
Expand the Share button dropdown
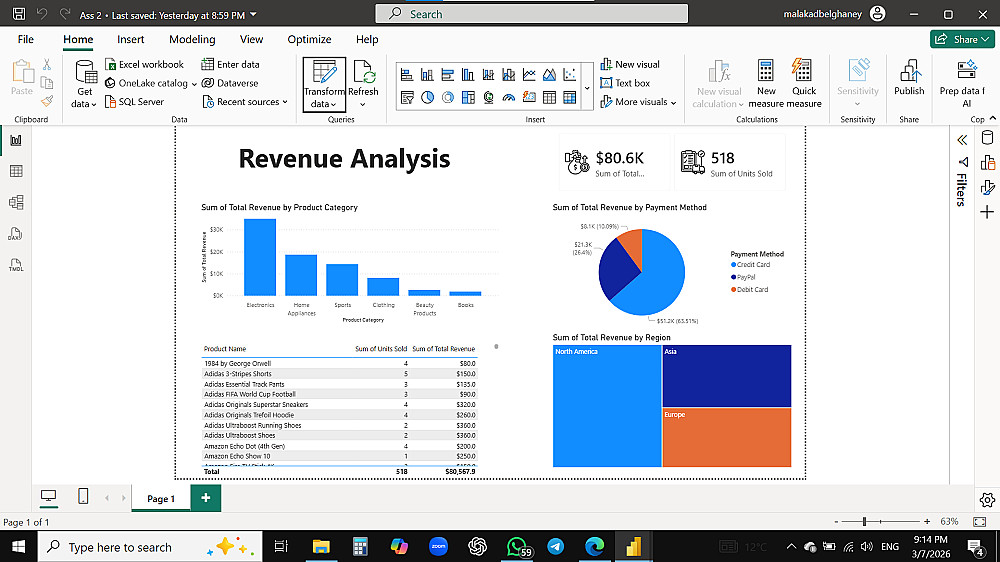point(985,40)
